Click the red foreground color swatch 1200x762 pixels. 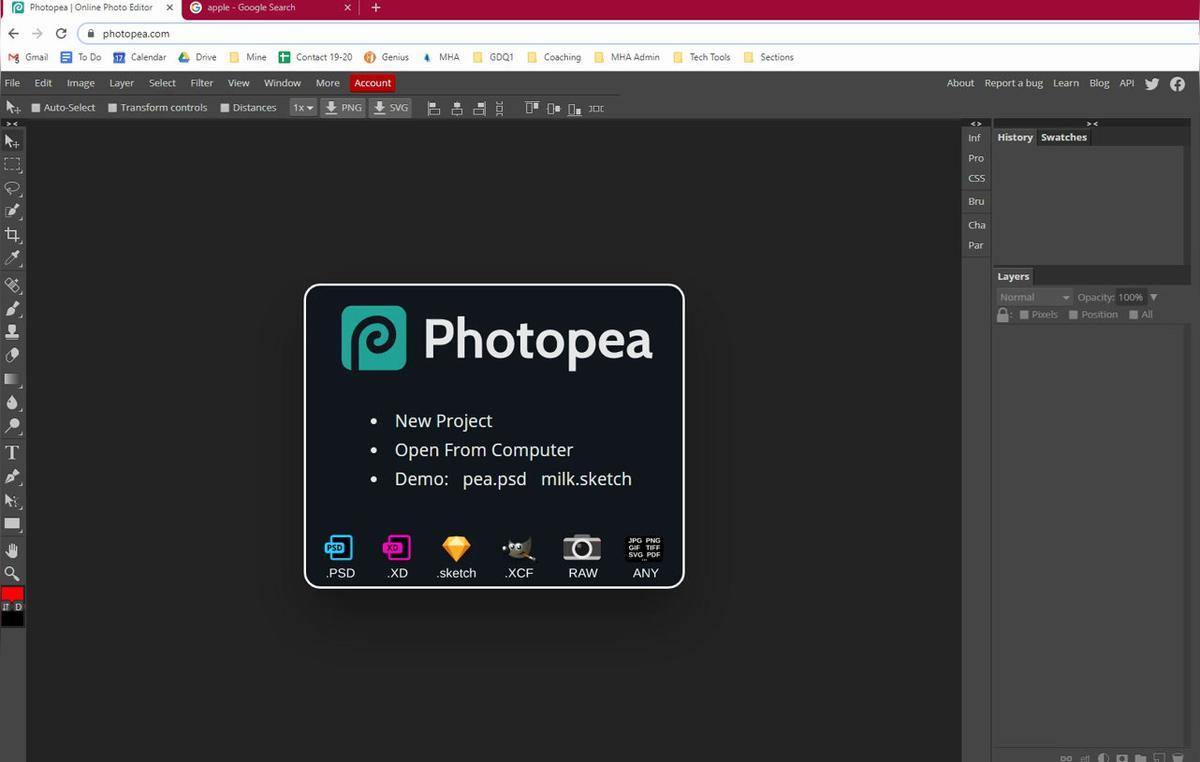pyautogui.click(x=12, y=594)
